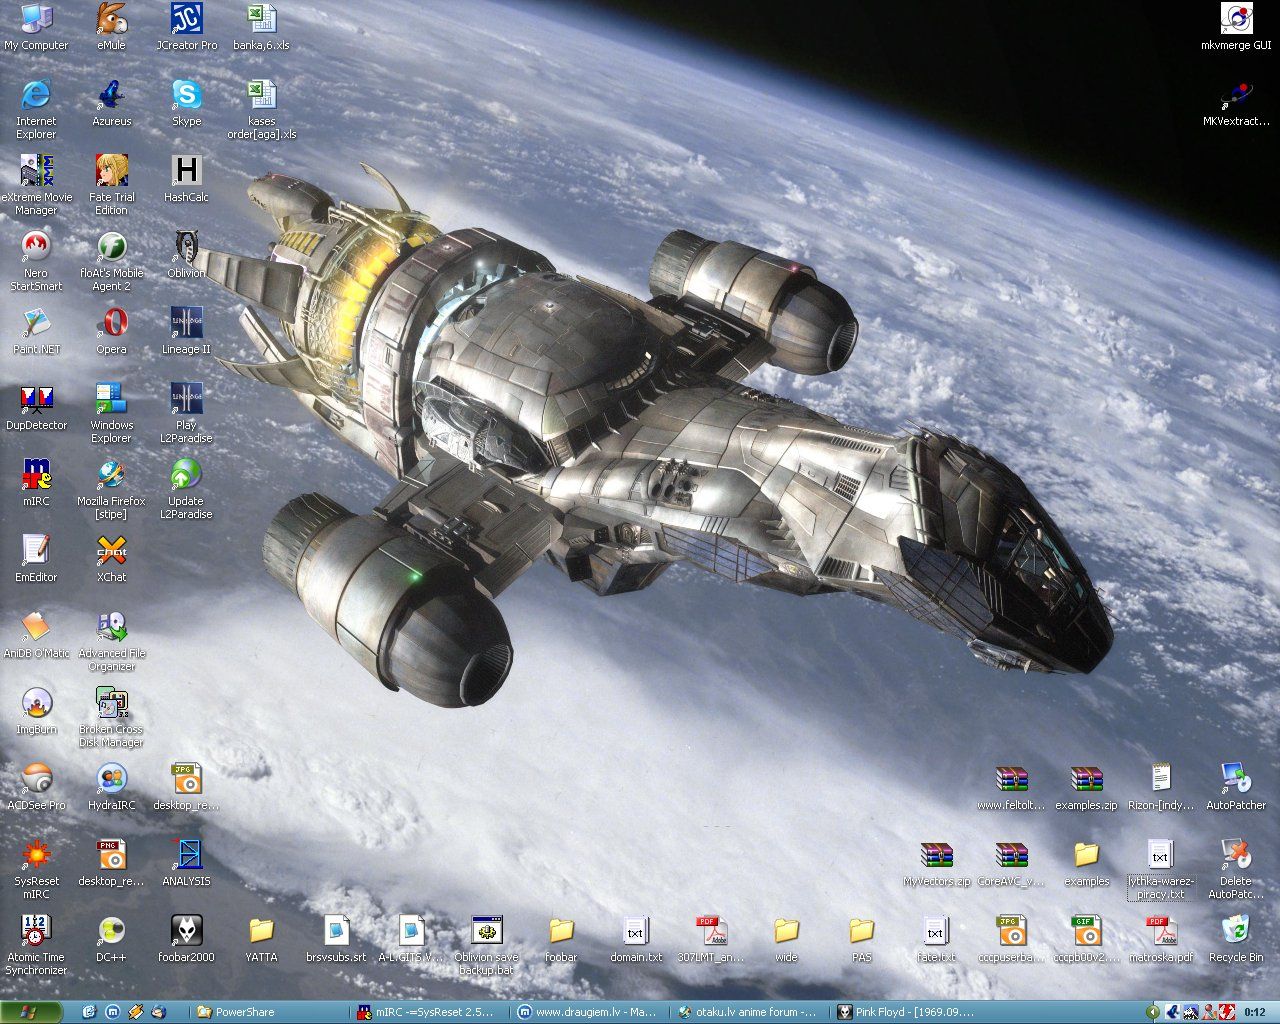The width and height of the screenshot is (1280, 1024).
Task: Open the mkvmerge GUI shortcut
Action: point(1236,27)
